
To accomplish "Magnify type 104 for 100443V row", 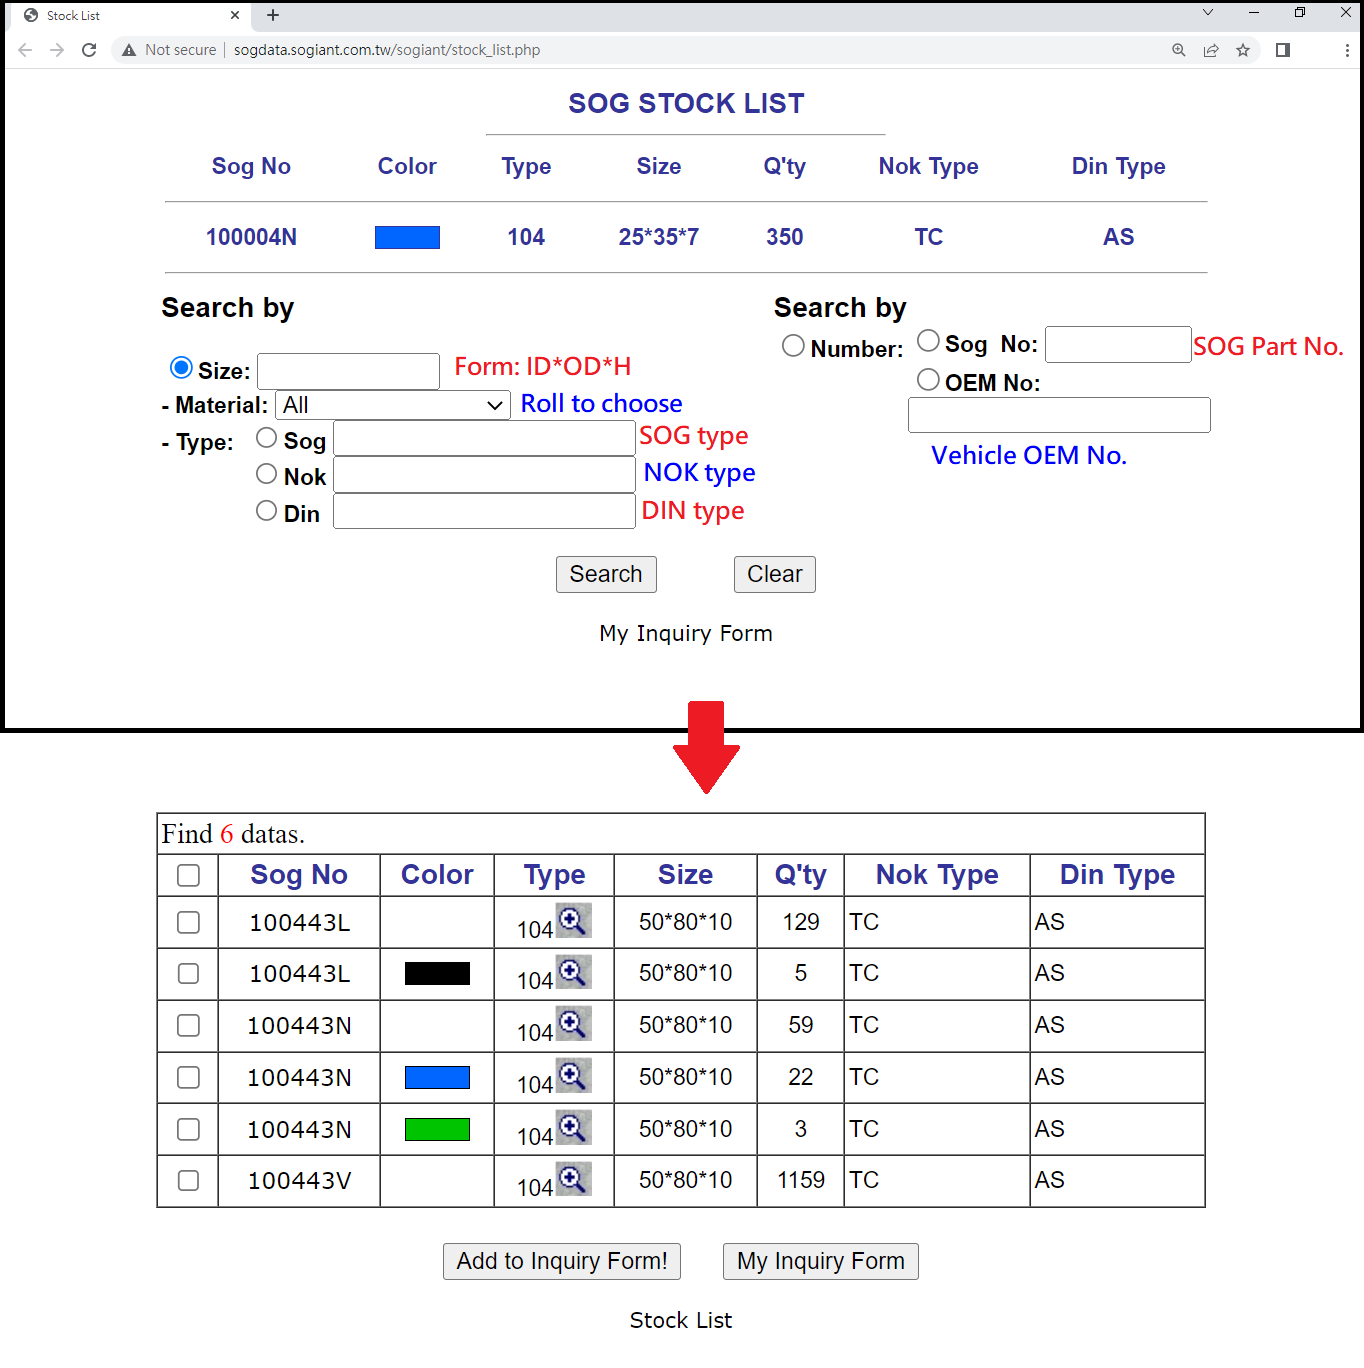I will pyautogui.click(x=573, y=1178).
